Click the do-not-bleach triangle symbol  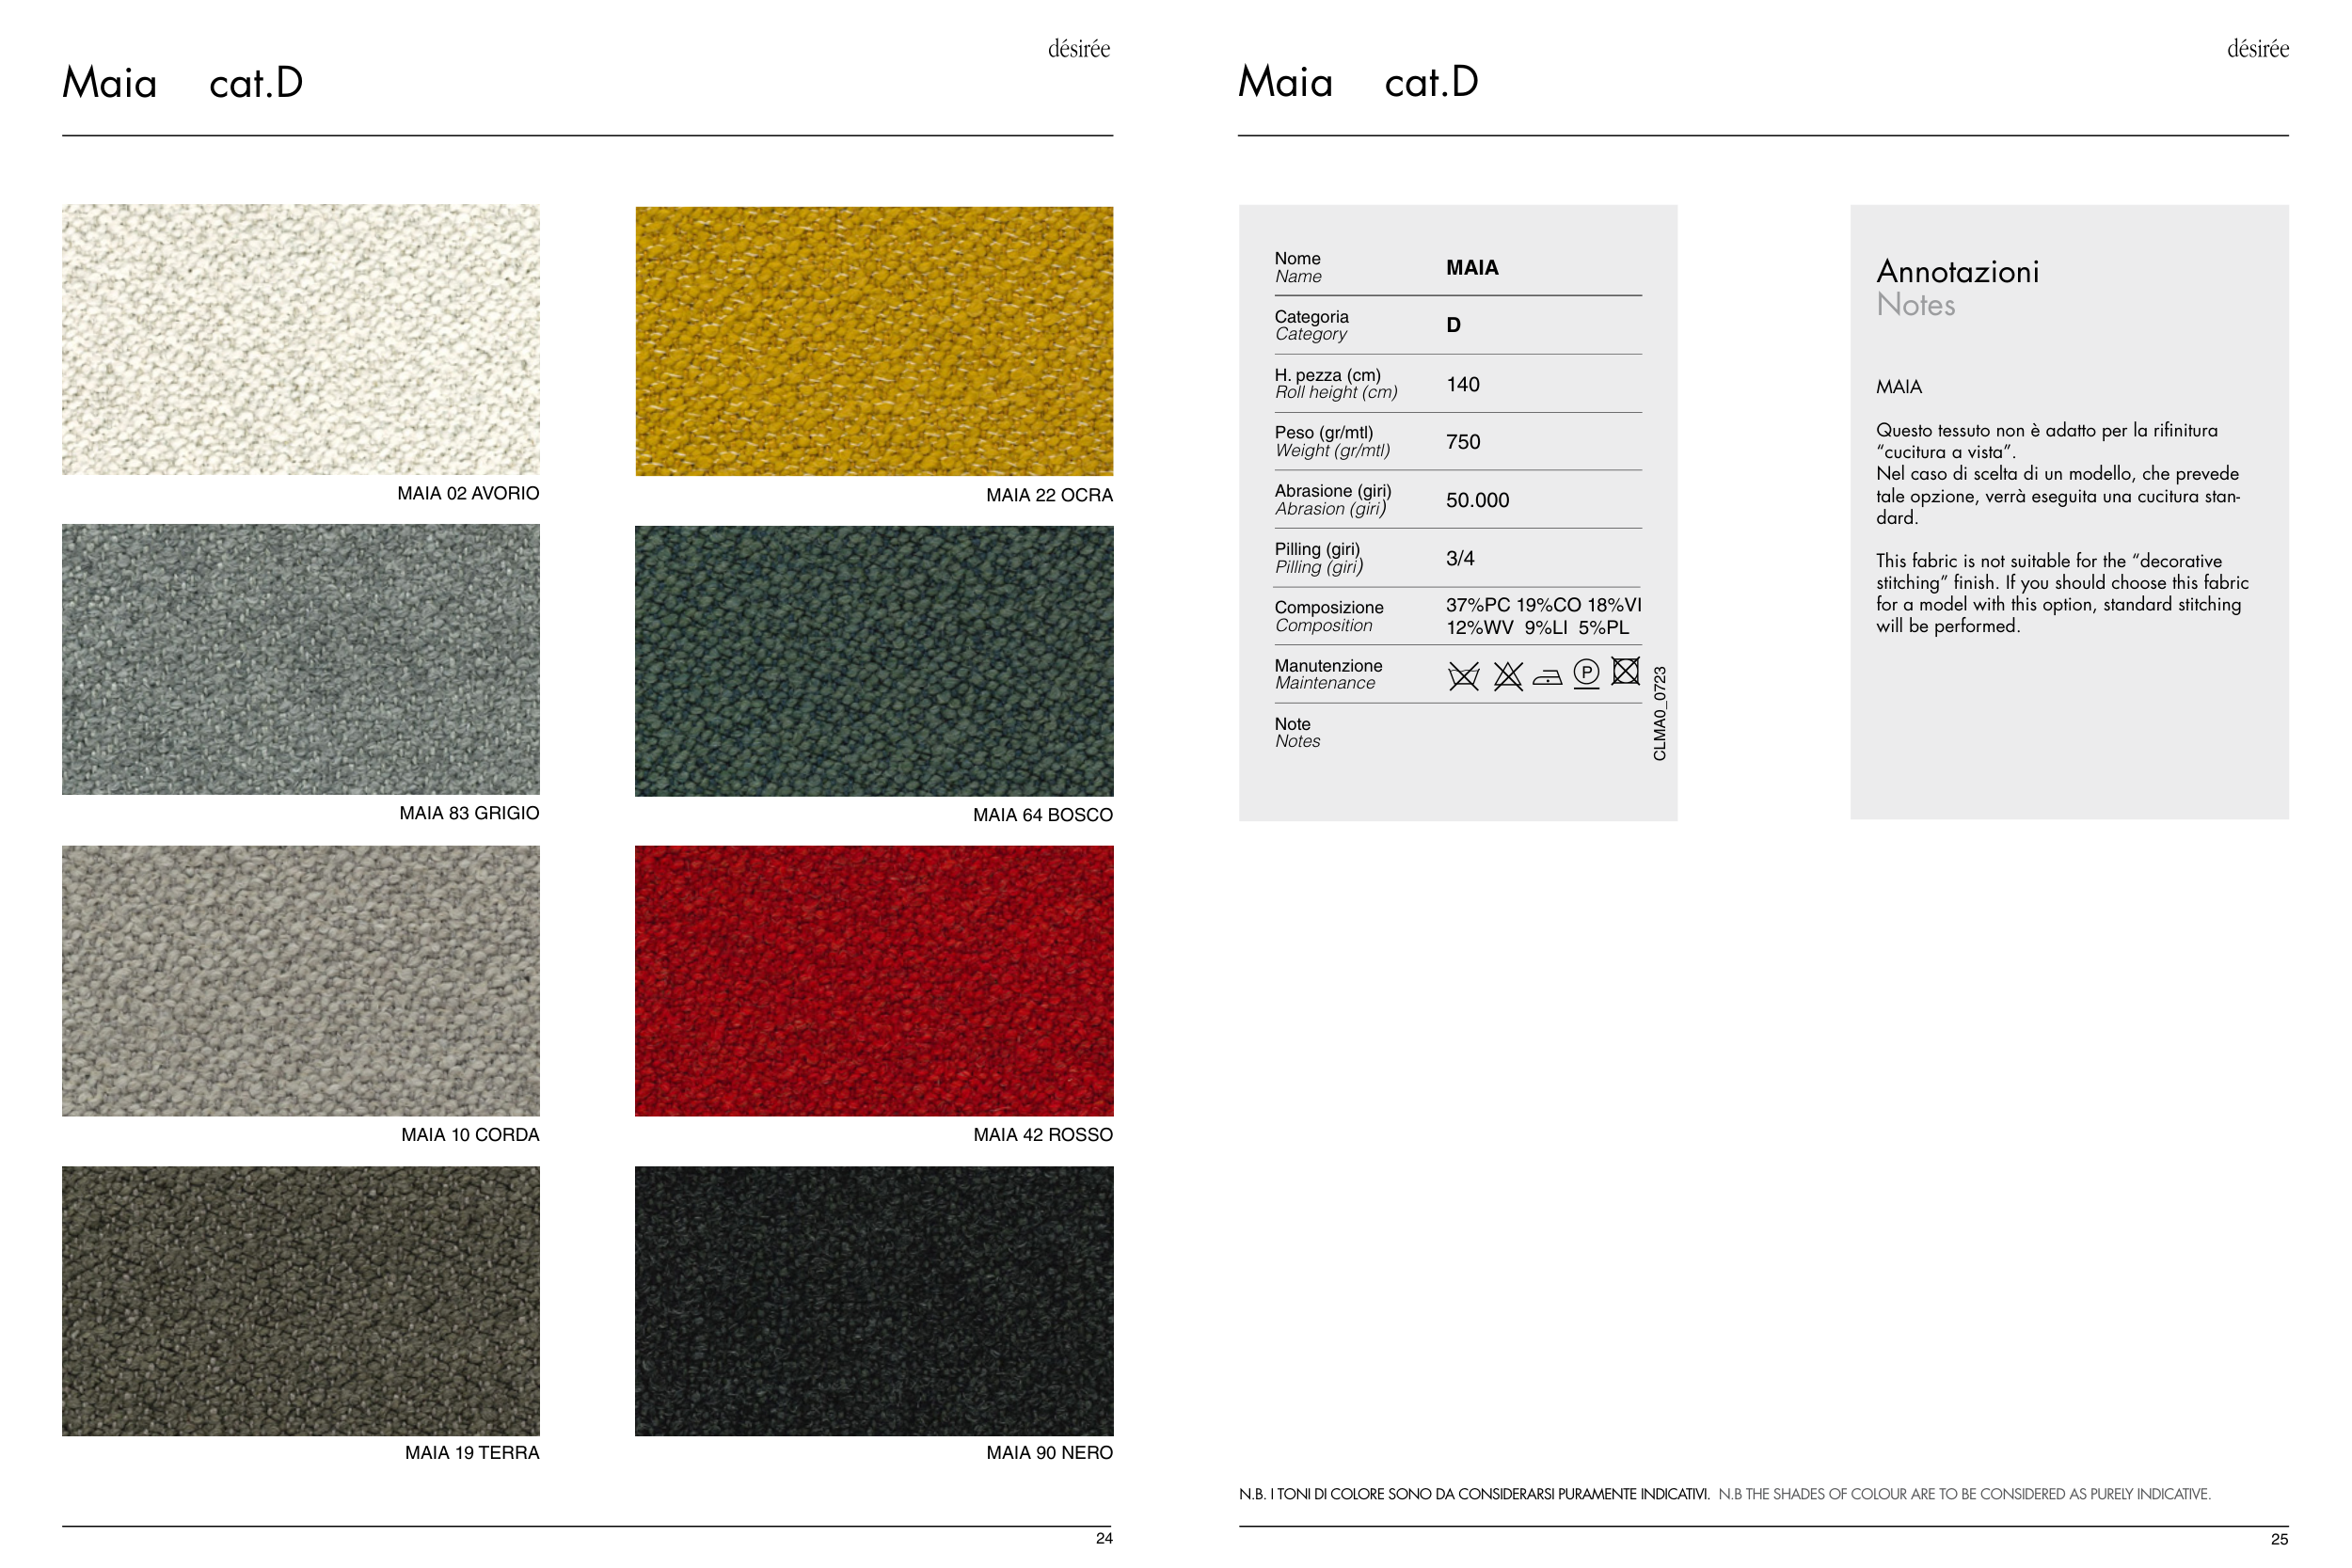point(1507,677)
